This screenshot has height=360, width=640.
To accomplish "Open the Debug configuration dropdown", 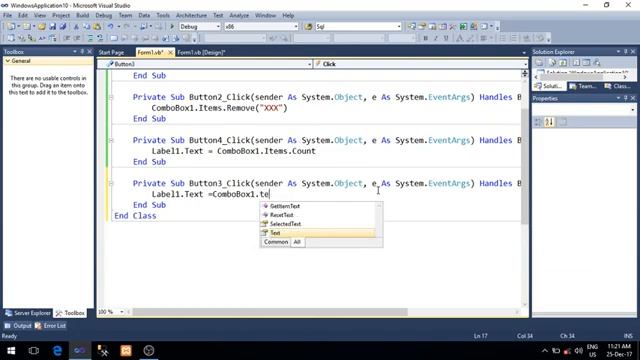I will tap(218, 27).
